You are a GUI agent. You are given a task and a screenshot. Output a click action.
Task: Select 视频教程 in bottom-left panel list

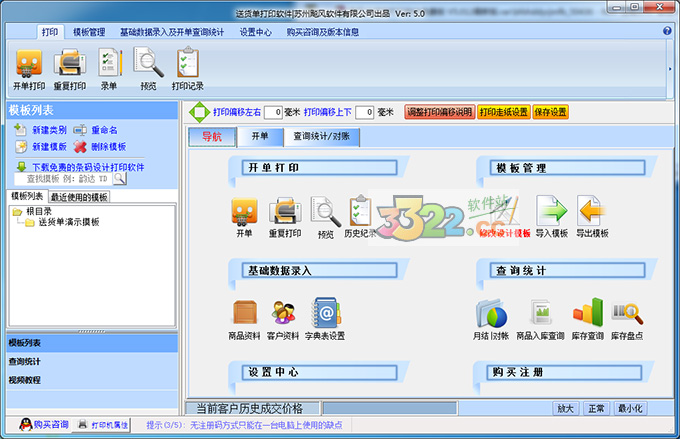click(x=92, y=380)
